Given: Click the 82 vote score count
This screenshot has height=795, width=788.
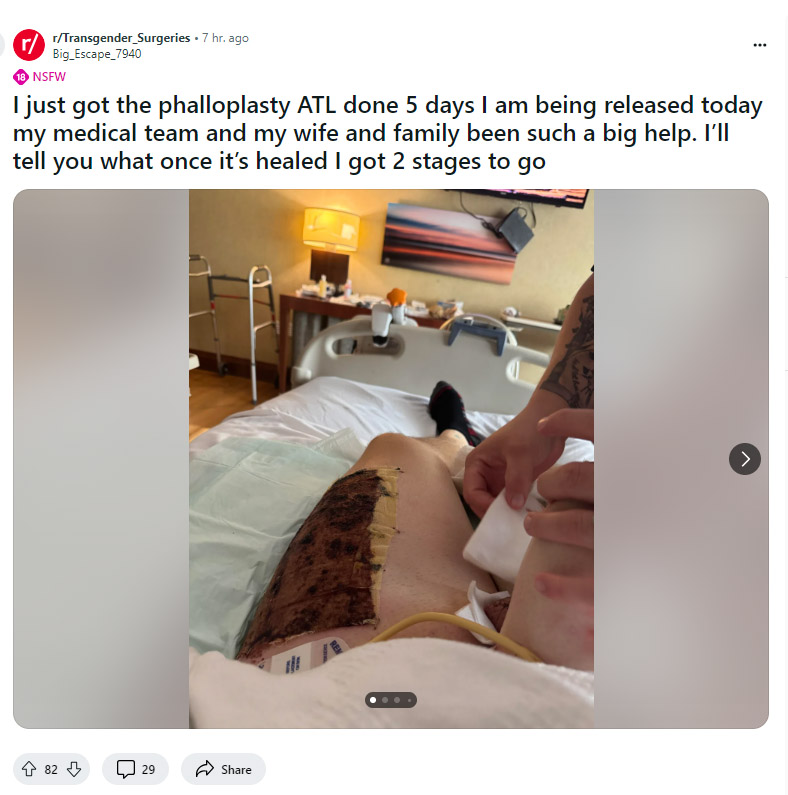Looking at the screenshot, I should point(51,770).
